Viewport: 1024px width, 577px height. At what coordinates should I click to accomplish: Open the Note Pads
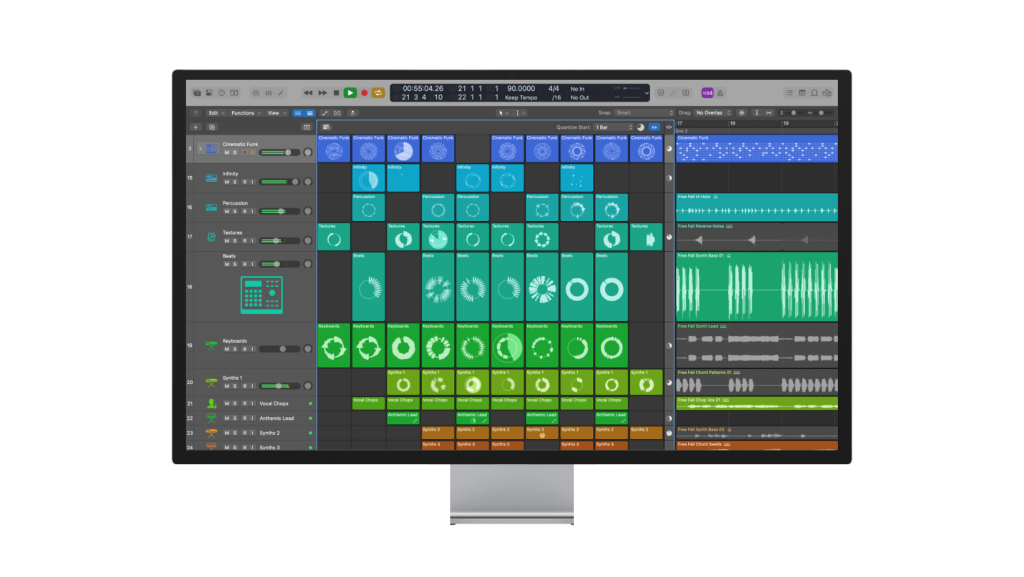pyautogui.click(x=802, y=92)
